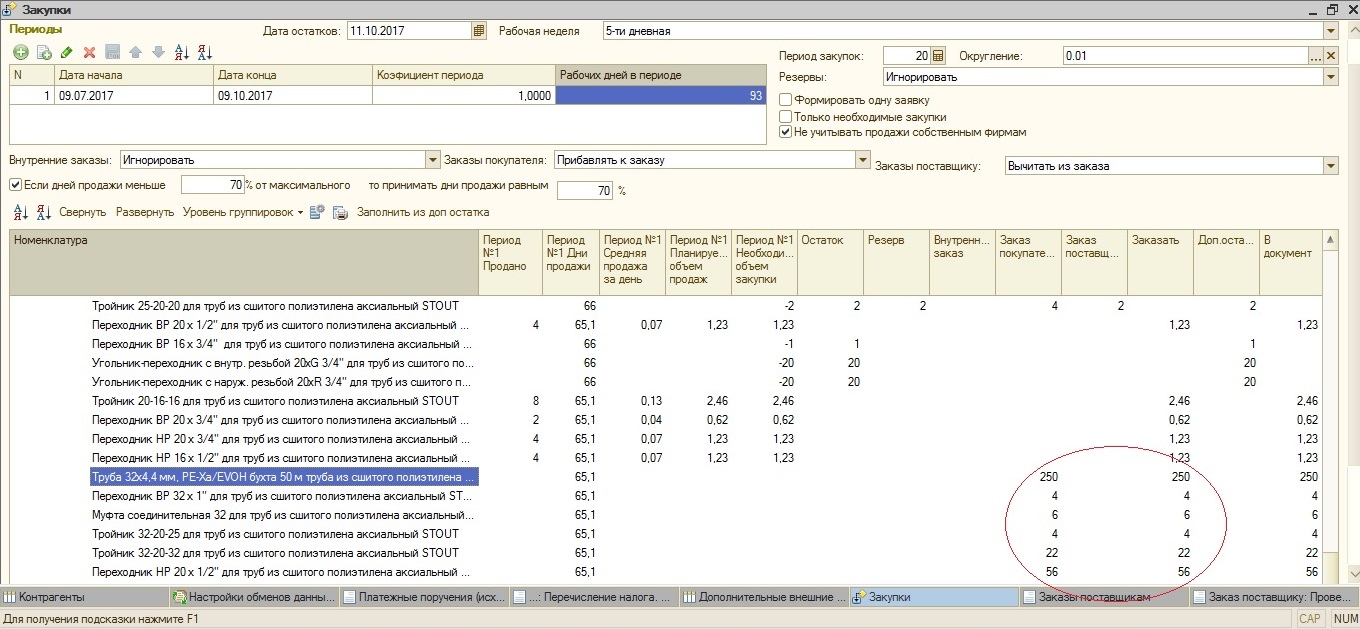The width and height of the screenshot is (1360, 629).
Task: Click the printer icon near Заполнить из доп остатка
Action: click(340, 212)
